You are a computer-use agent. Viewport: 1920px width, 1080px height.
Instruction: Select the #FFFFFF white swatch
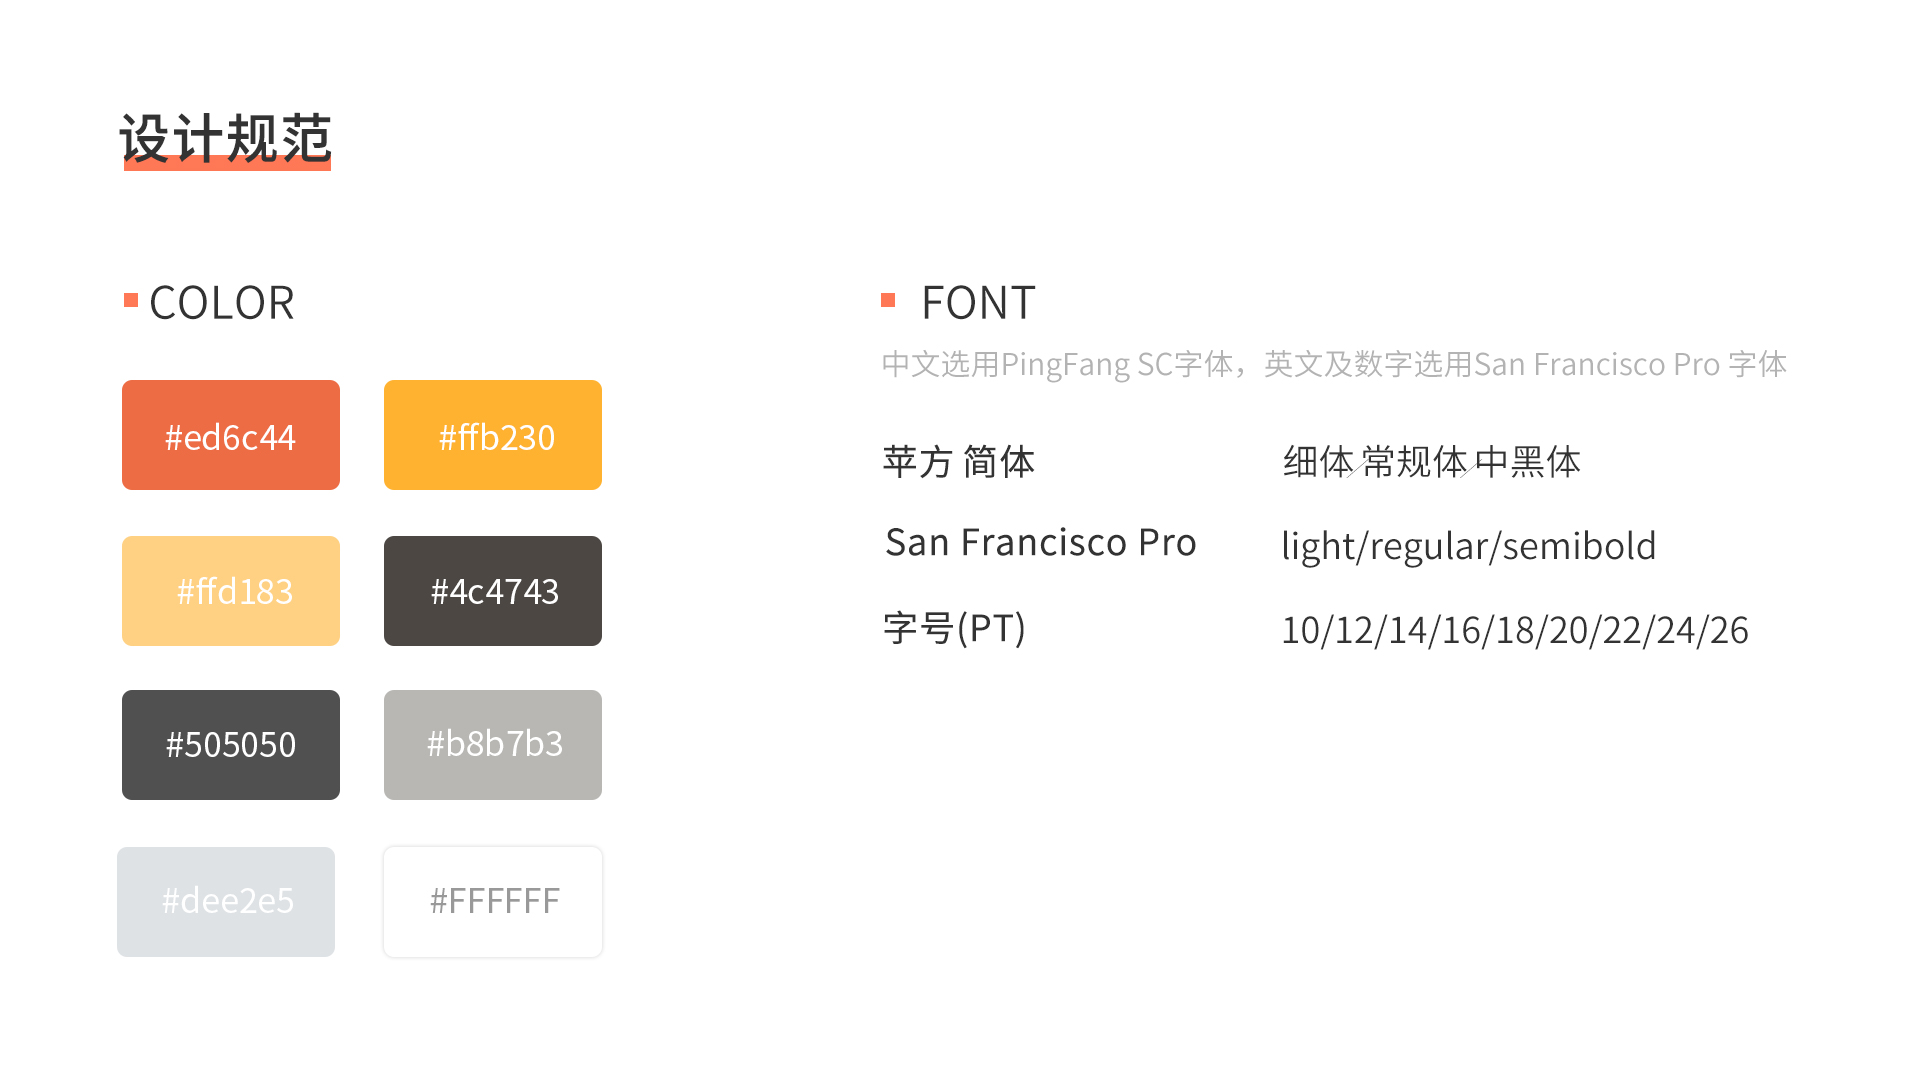[493, 902]
